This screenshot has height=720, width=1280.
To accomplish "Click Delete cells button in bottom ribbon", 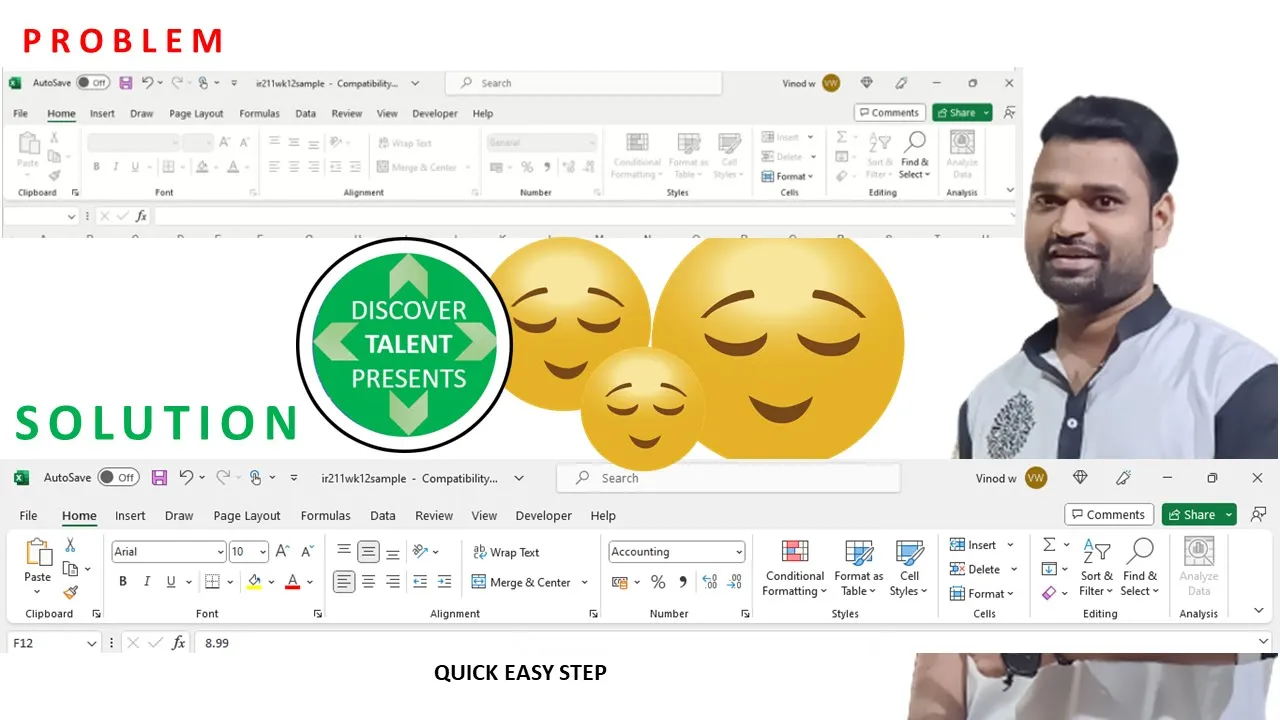I will (x=982, y=569).
